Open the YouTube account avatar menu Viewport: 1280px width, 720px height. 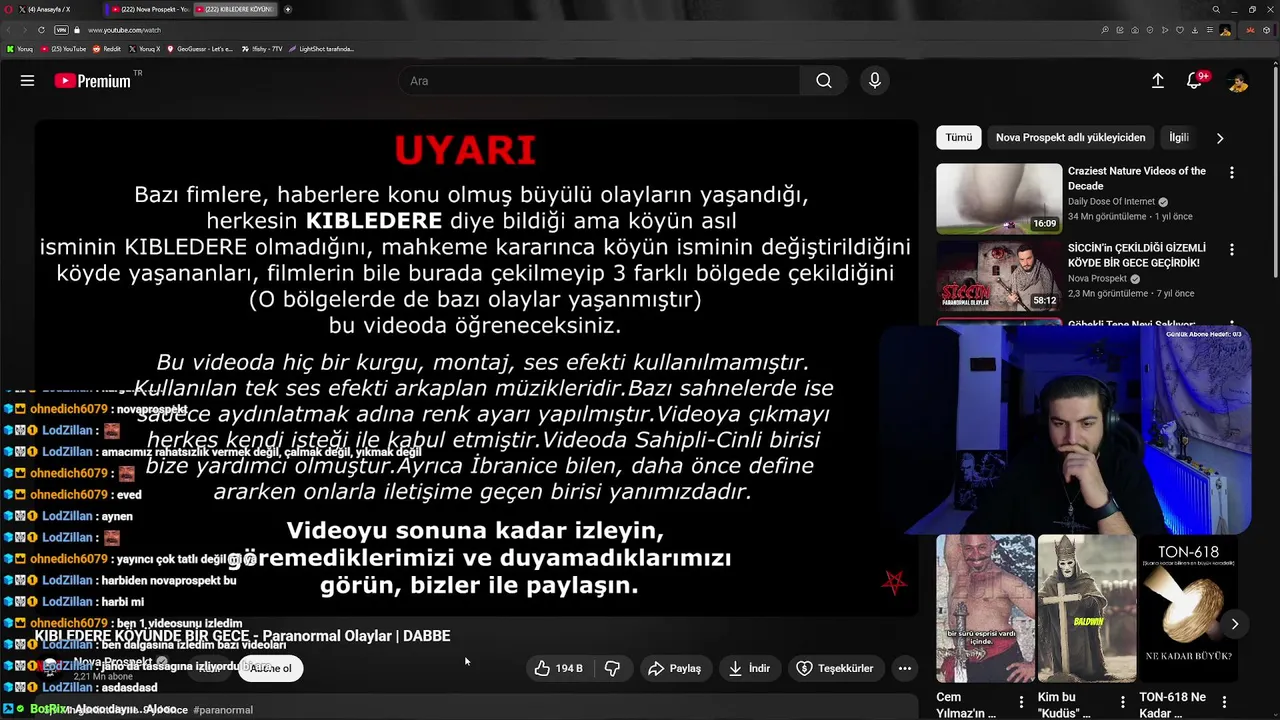coord(1237,81)
